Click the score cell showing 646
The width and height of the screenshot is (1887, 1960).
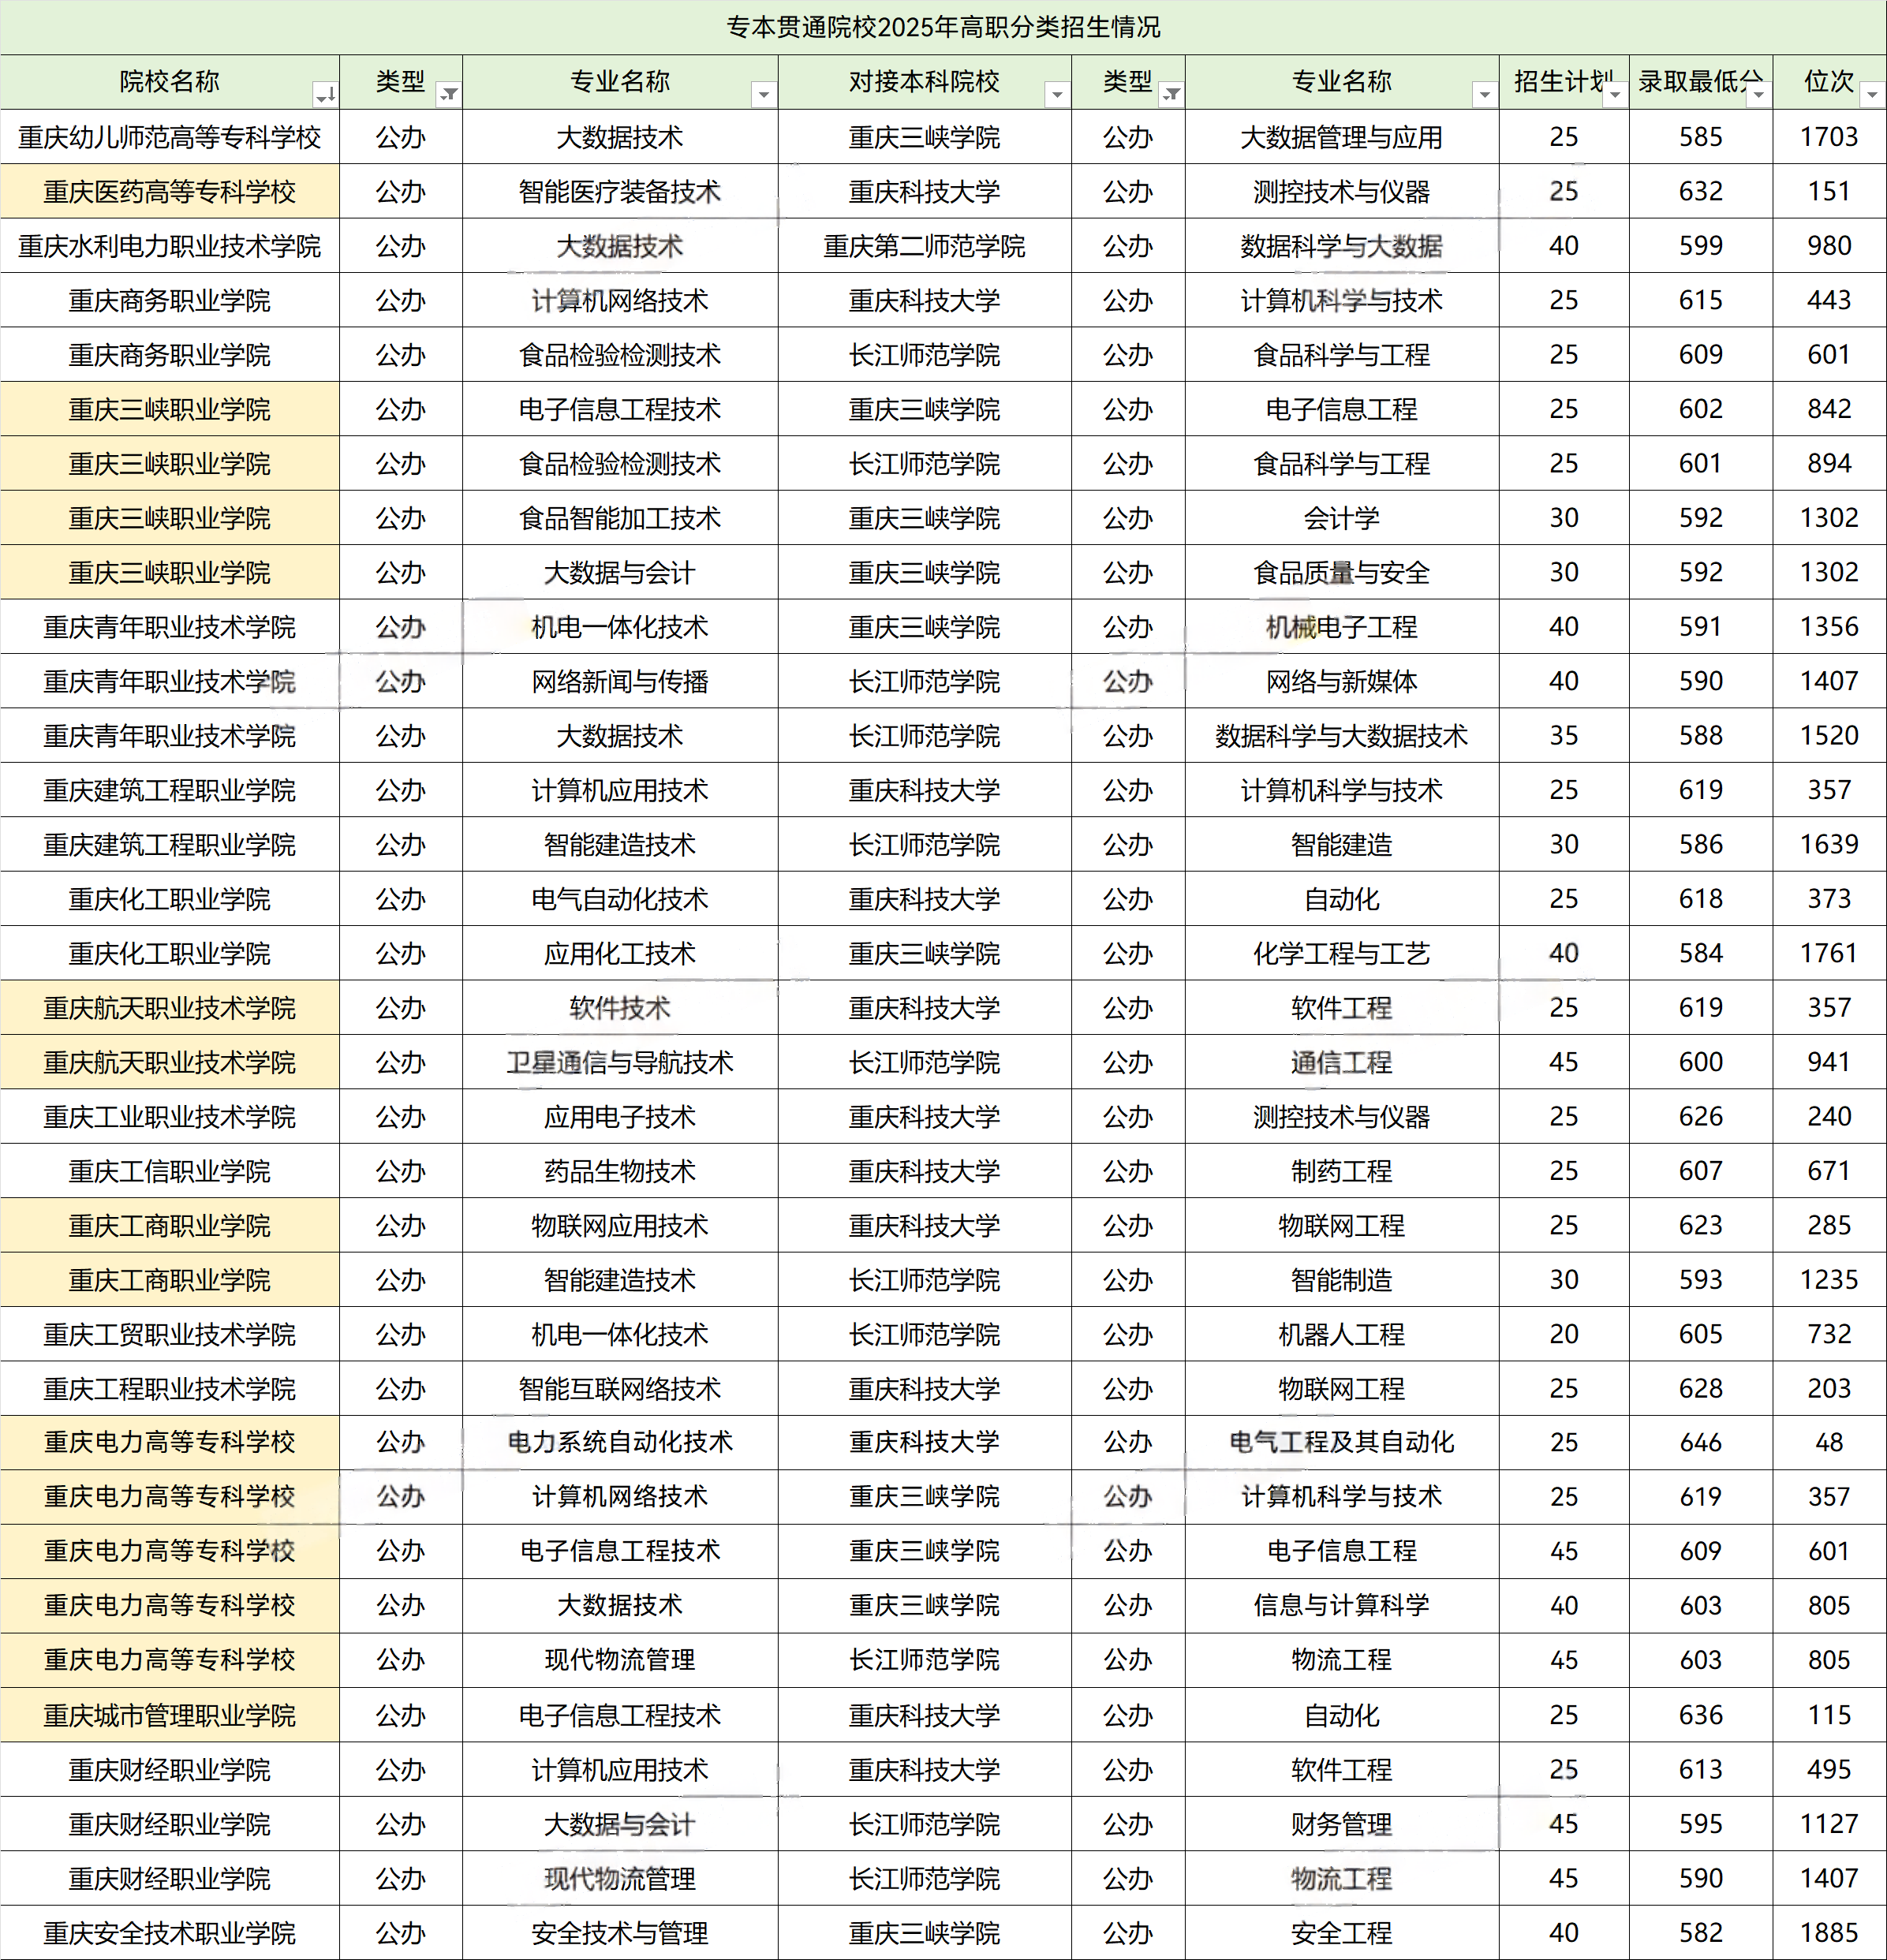click(x=1700, y=1442)
